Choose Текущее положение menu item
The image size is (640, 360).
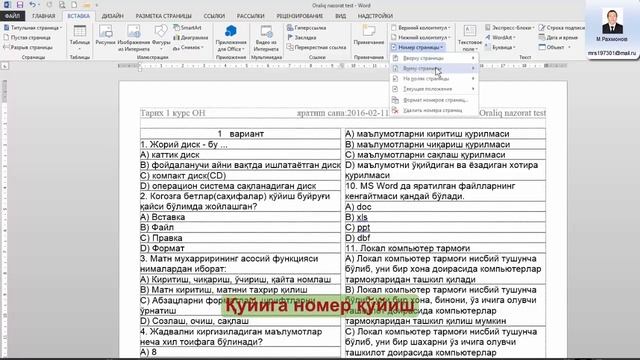[434, 89]
